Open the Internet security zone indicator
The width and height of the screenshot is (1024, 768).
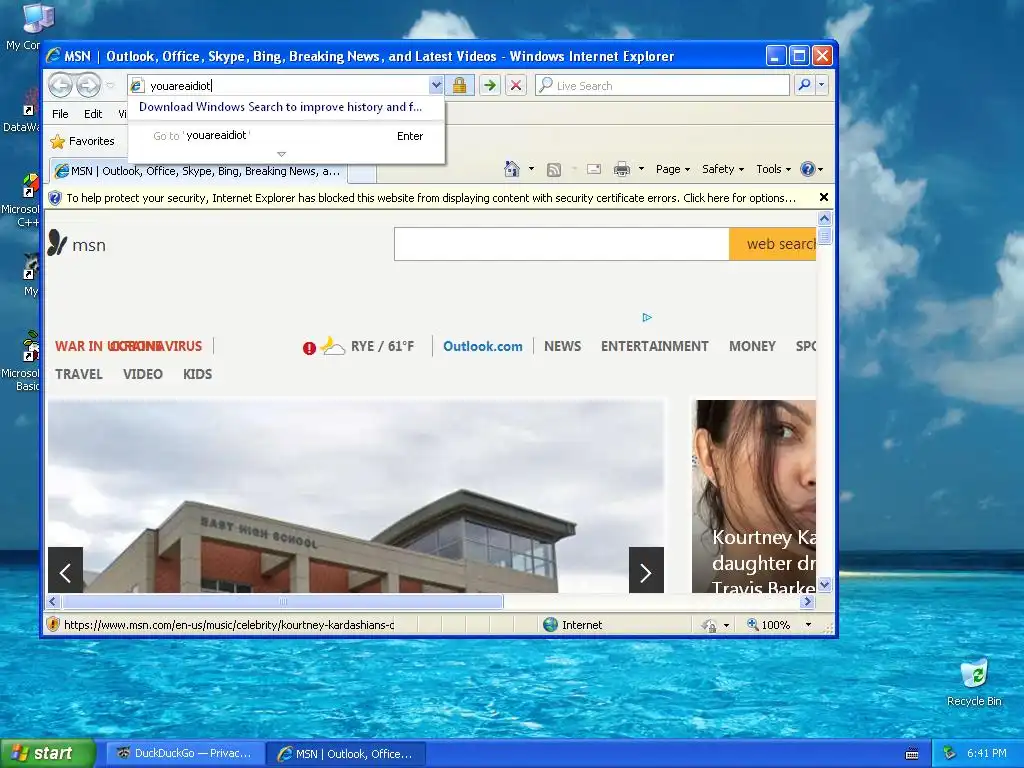point(573,625)
